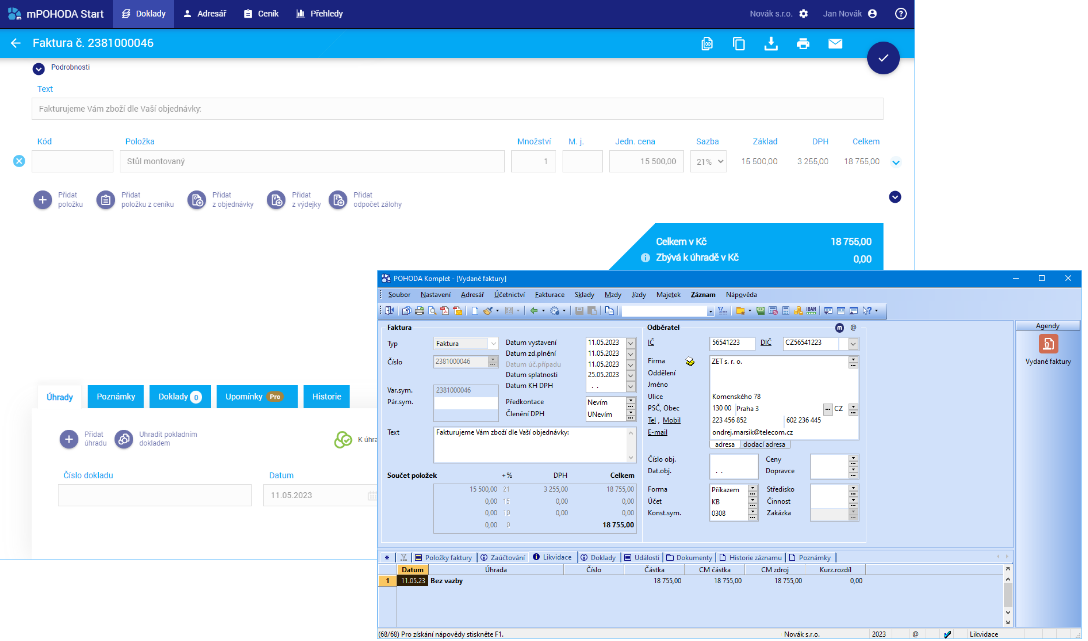1088x641 pixels.
Task: Expand the round chevron below item row
Action: click(895, 197)
